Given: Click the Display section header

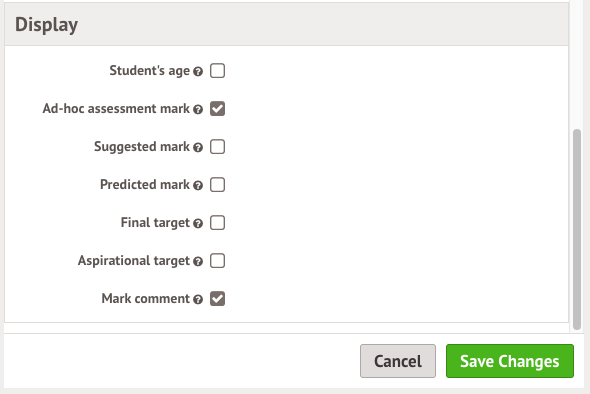Looking at the screenshot, I should 286,24.
